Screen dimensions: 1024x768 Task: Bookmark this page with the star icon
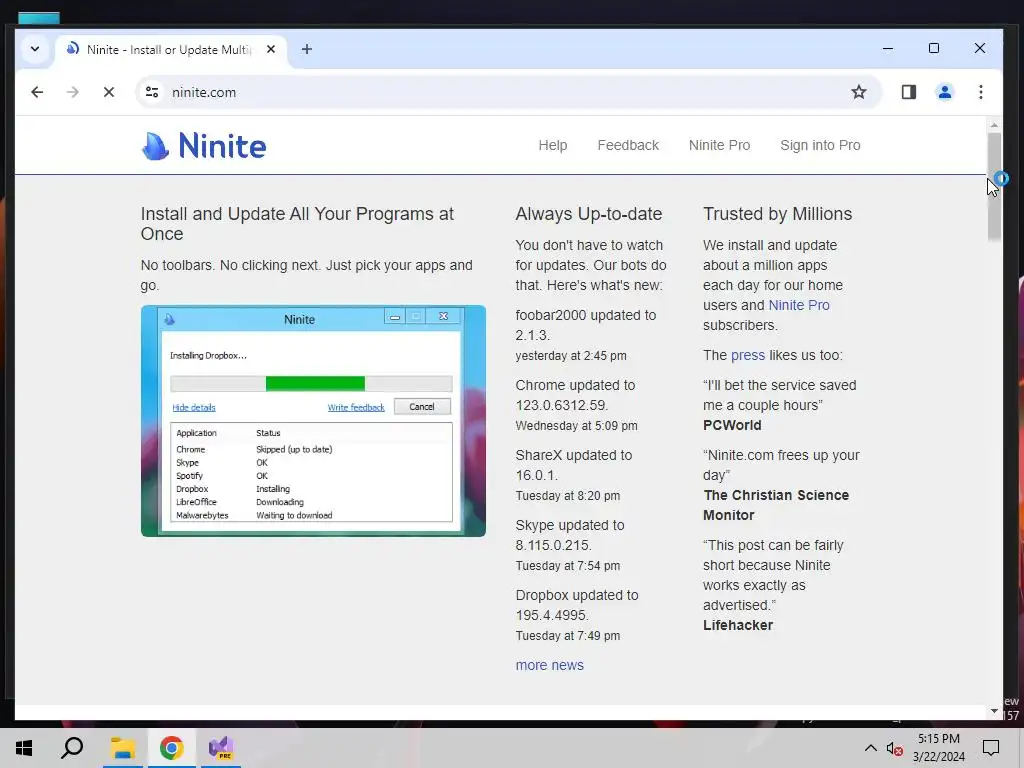(x=858, y=92)
